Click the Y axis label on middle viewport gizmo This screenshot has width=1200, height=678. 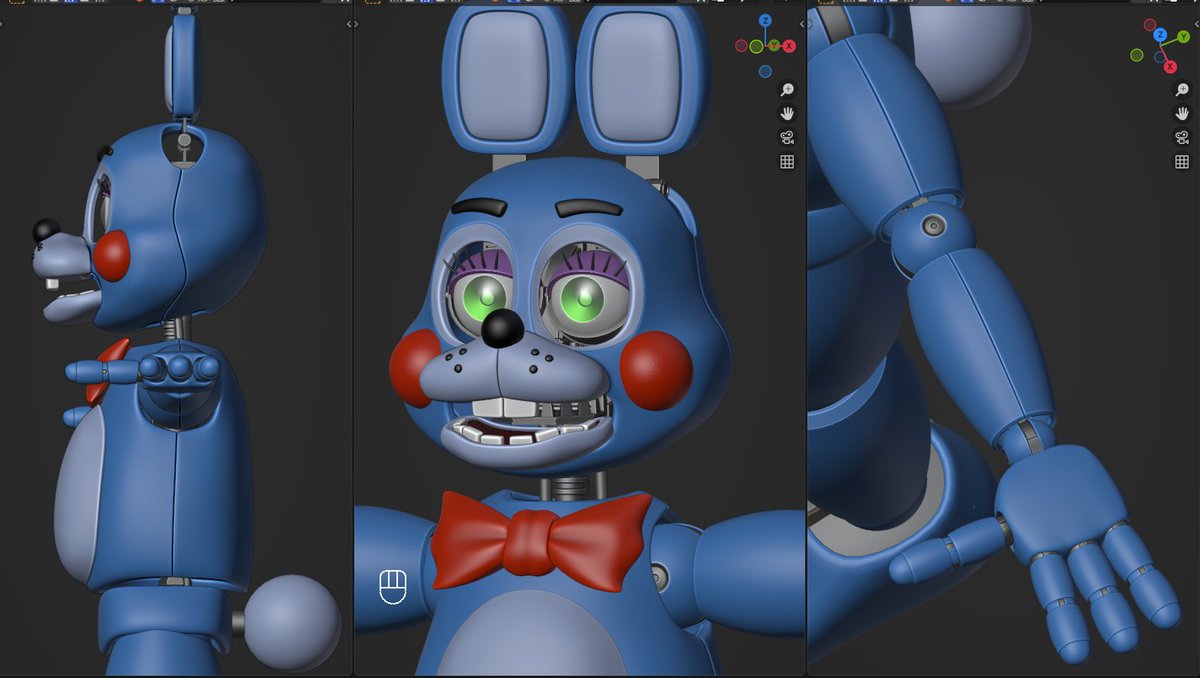774,45
